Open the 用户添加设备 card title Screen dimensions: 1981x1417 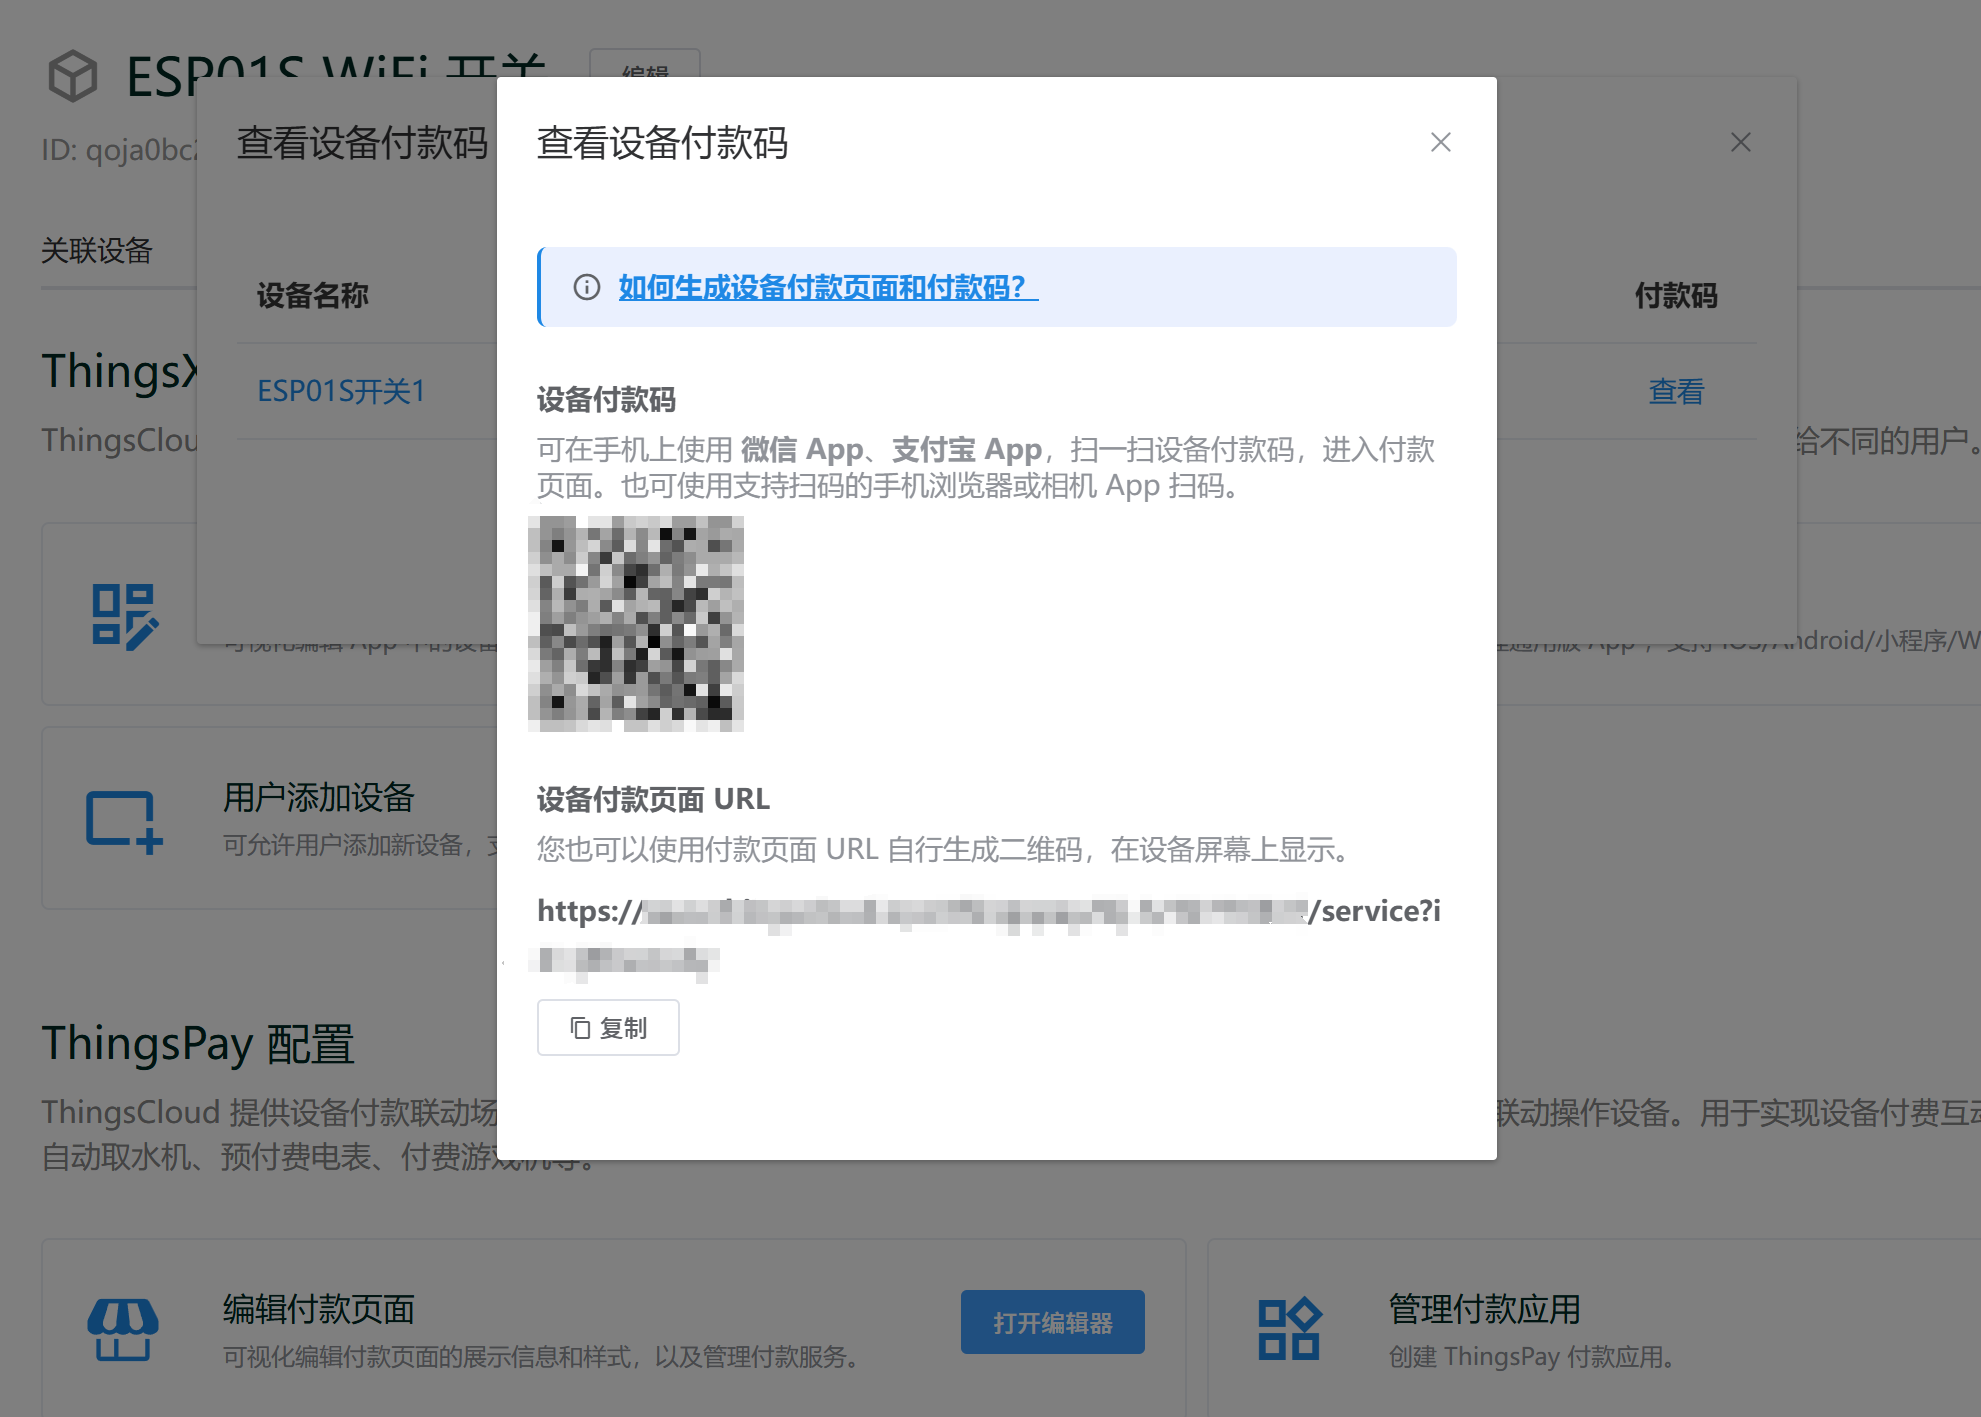318,797
